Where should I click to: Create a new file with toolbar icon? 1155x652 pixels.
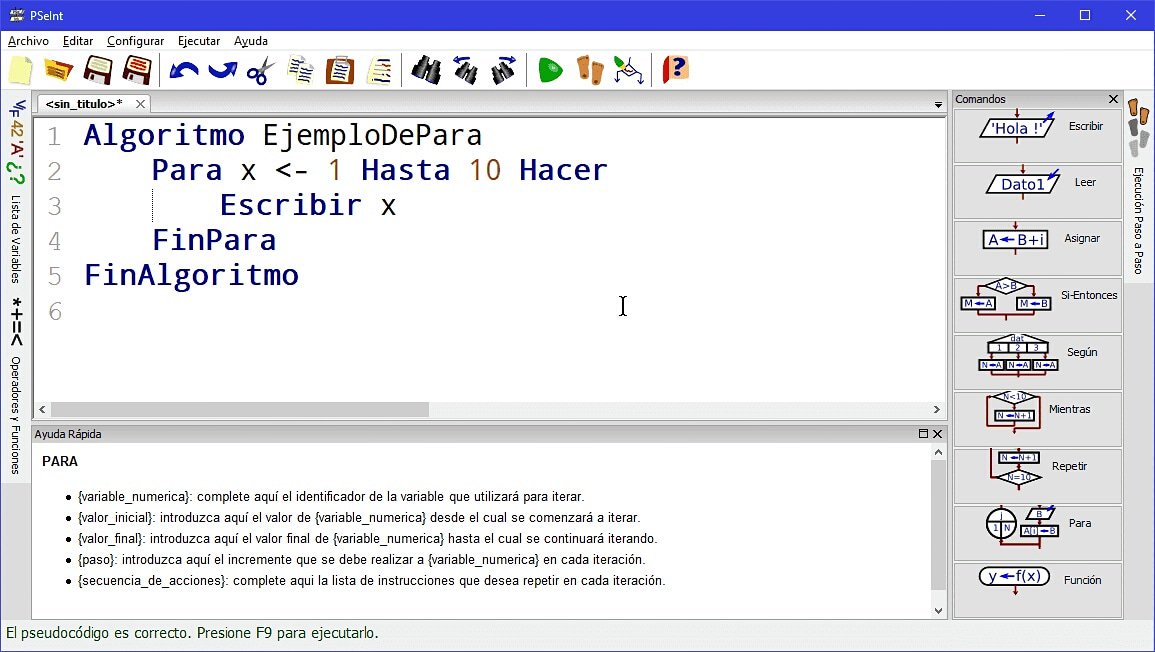pyautogui.click(x=21, y=71)
